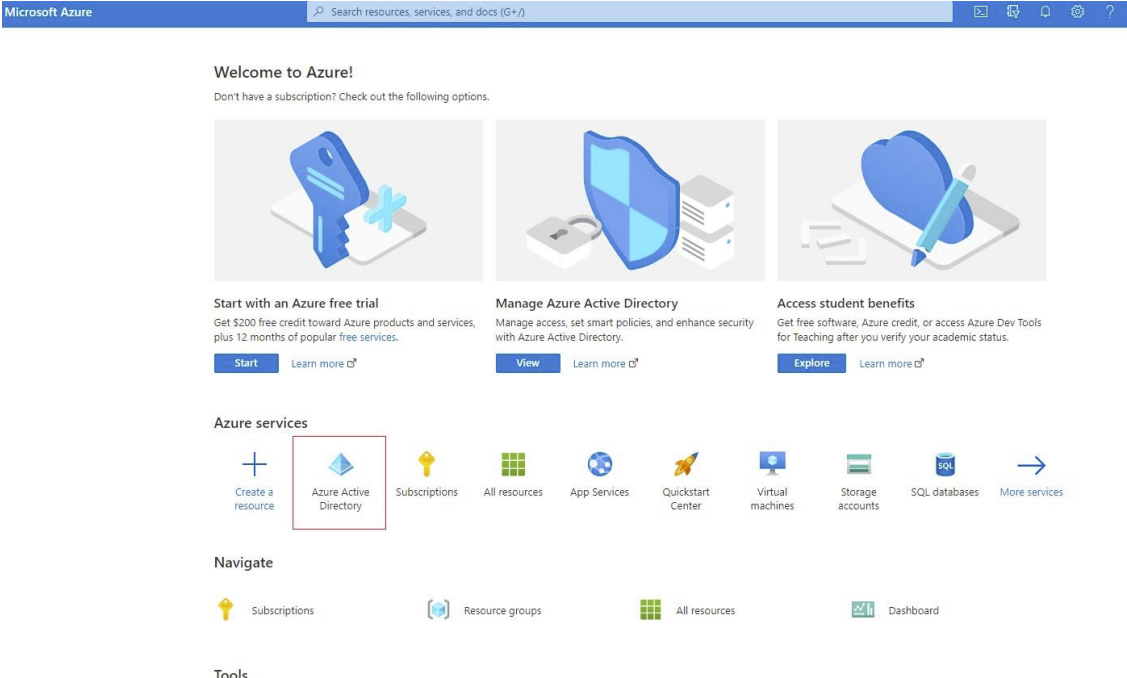1127x678 pixels.
Task: Click the Resource groups icon under Navigate
Action: tap(438, 610)
